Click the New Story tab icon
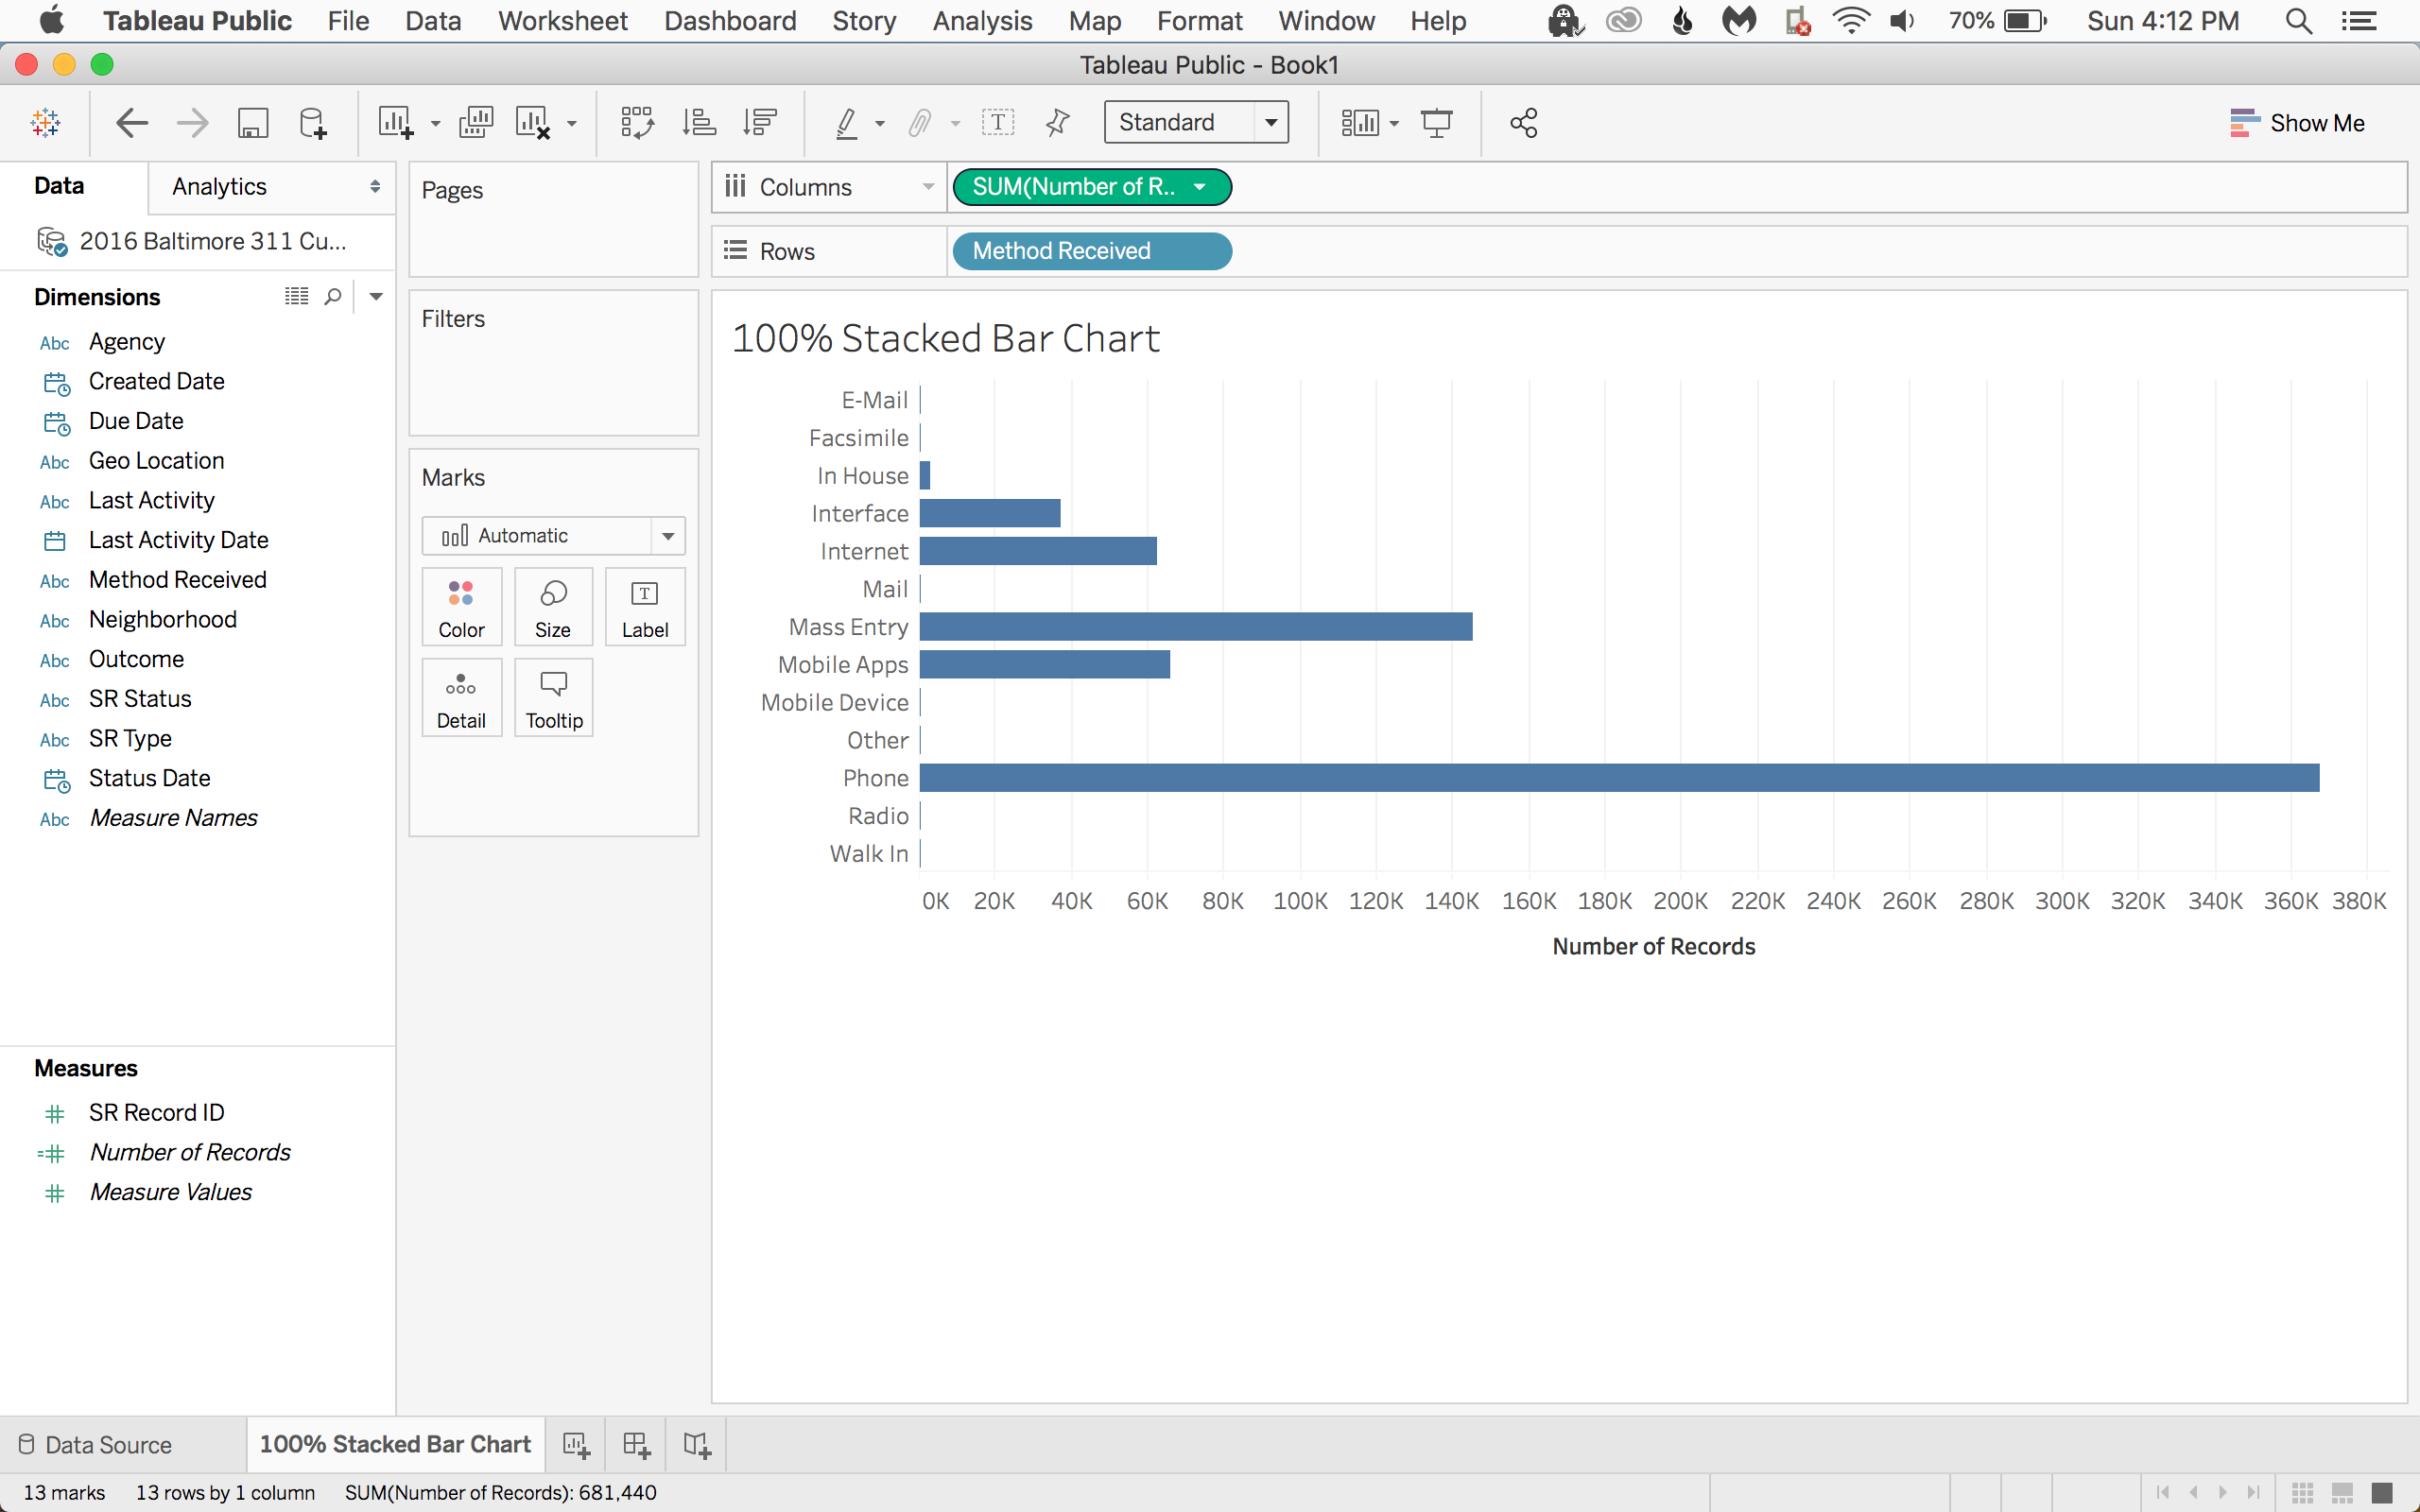2420x1512 pixels. click(x=697, y=1445)
